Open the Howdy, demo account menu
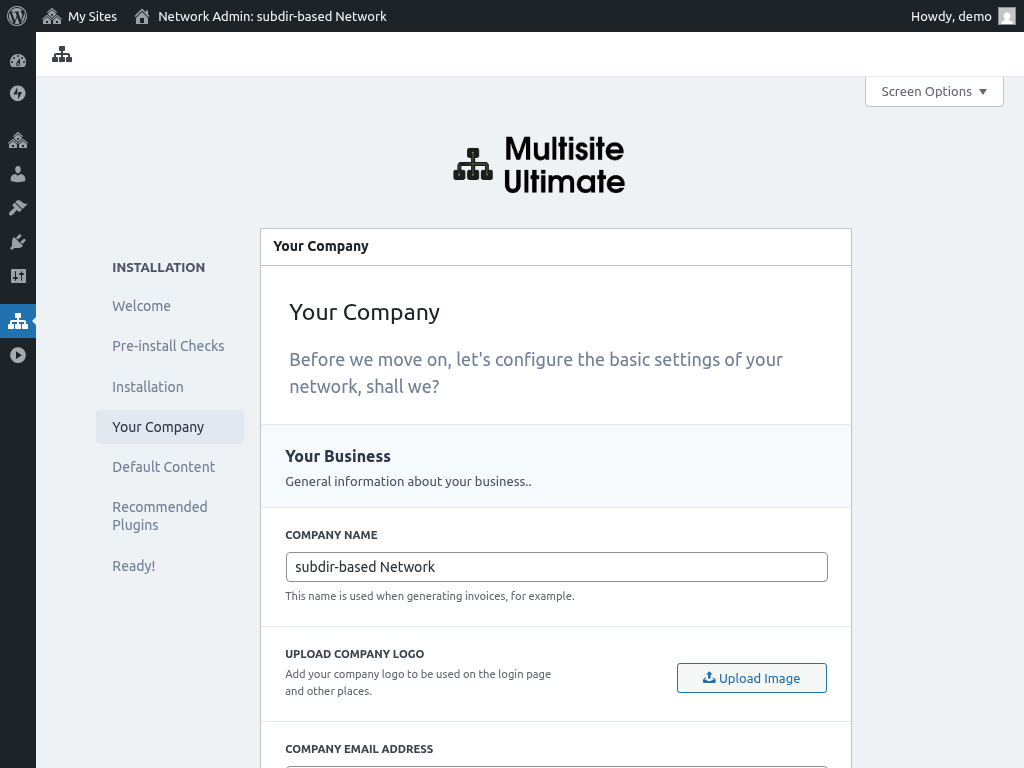The width and height of the screenshot is (1024, 768). coord(963,16)
